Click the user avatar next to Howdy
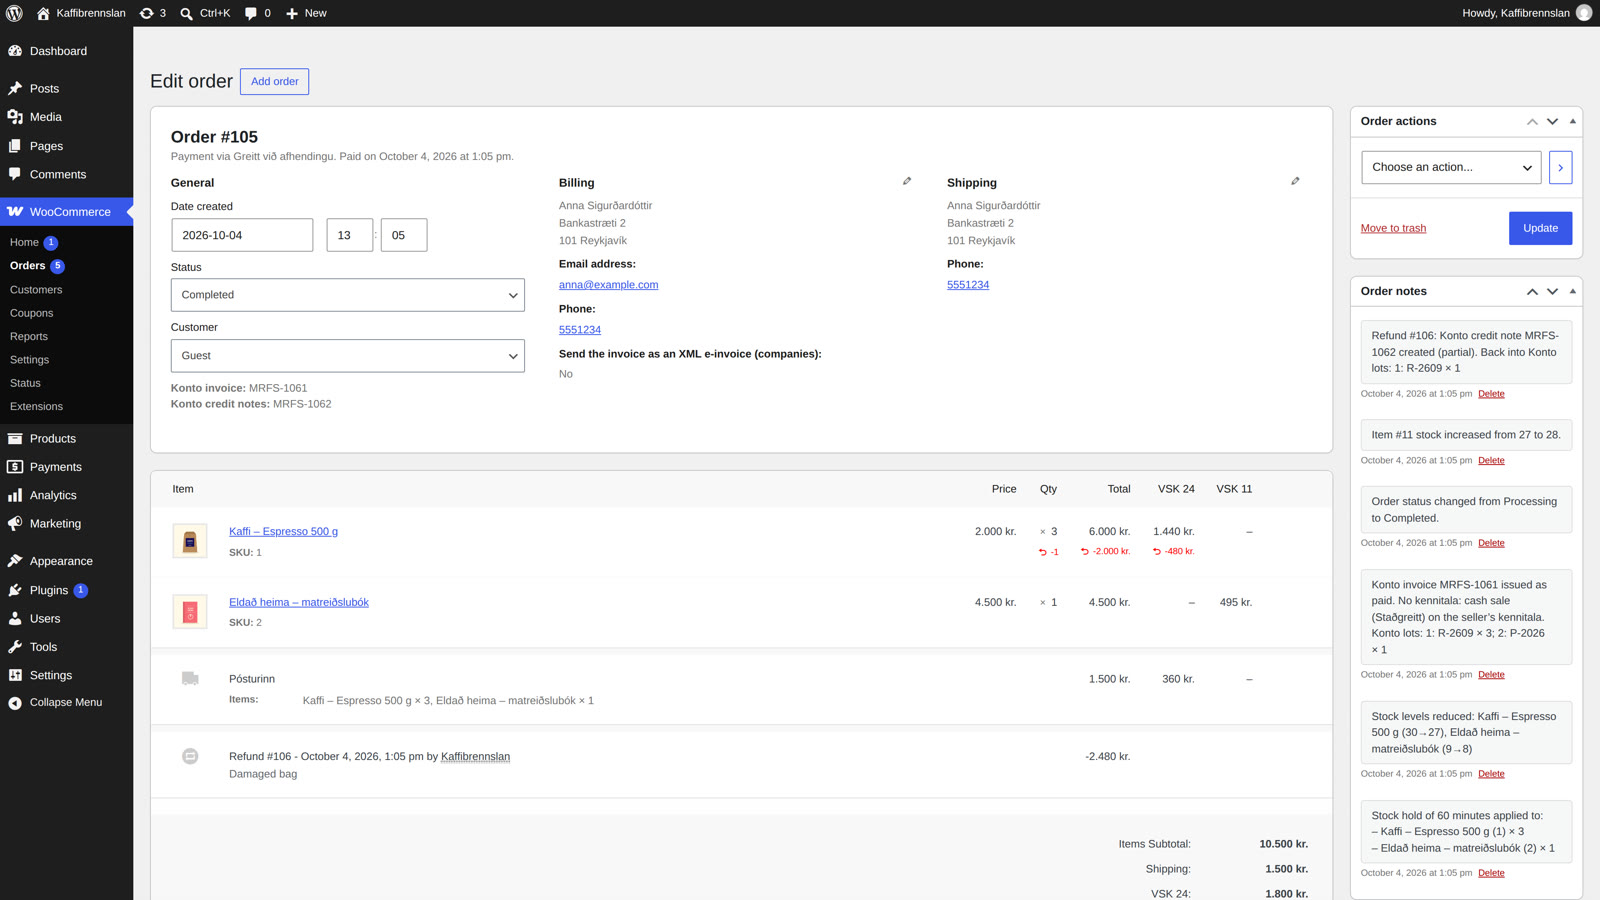1600x900 pixels. pos(1584,13)
